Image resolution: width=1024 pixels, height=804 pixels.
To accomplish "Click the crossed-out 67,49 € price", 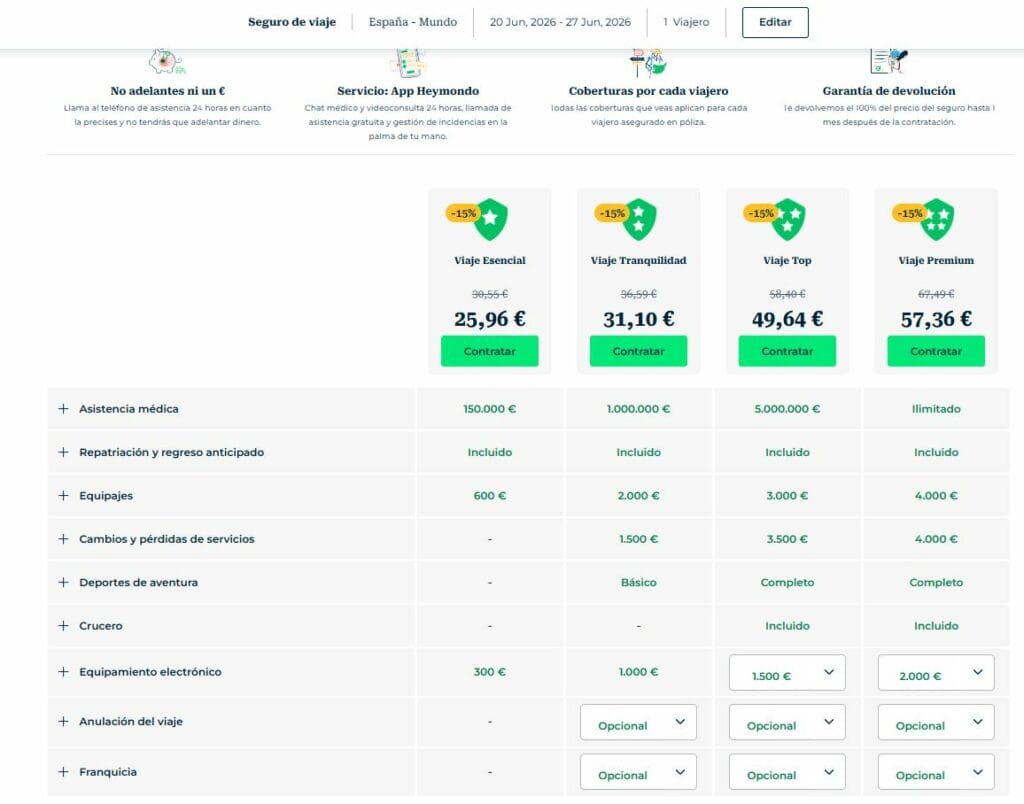I will (936, 294).
